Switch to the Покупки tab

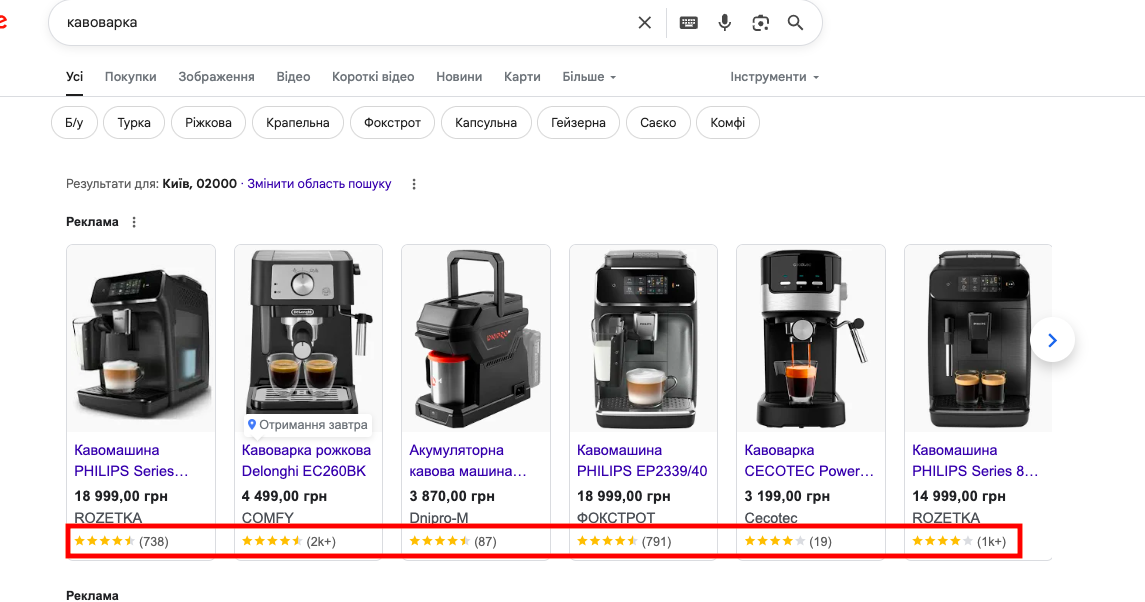coord(130,77)
